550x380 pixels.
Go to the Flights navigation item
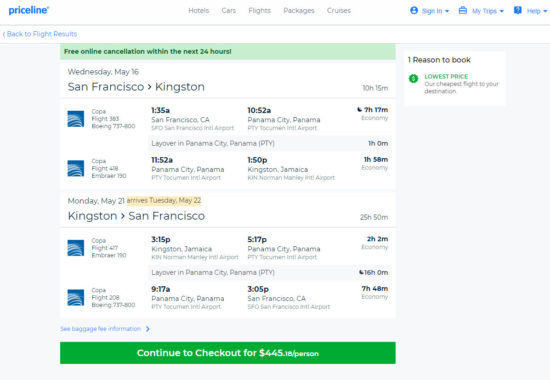coord(260,11)
